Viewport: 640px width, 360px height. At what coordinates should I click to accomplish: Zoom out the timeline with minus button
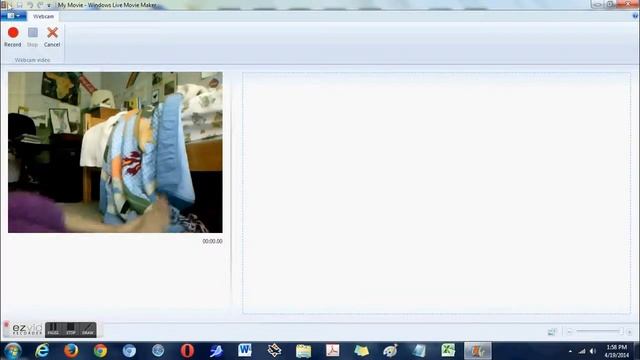tap(570, 332)
